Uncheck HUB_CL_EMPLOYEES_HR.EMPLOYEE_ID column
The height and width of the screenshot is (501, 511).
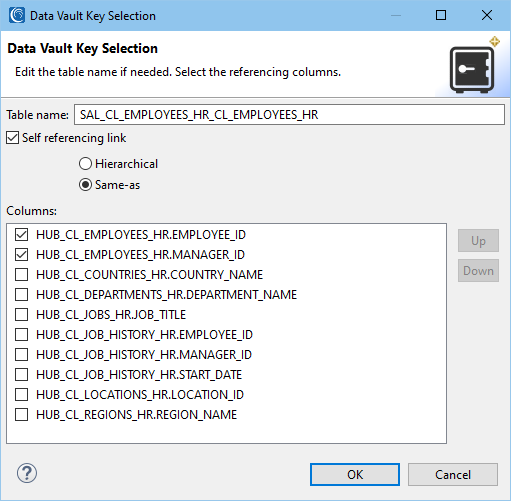21,235
